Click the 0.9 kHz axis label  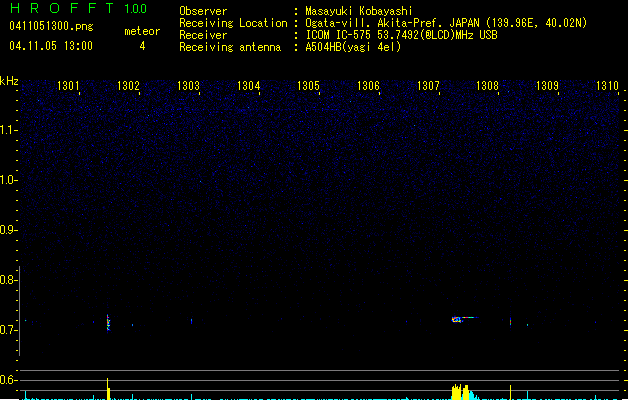click(7, 230)
